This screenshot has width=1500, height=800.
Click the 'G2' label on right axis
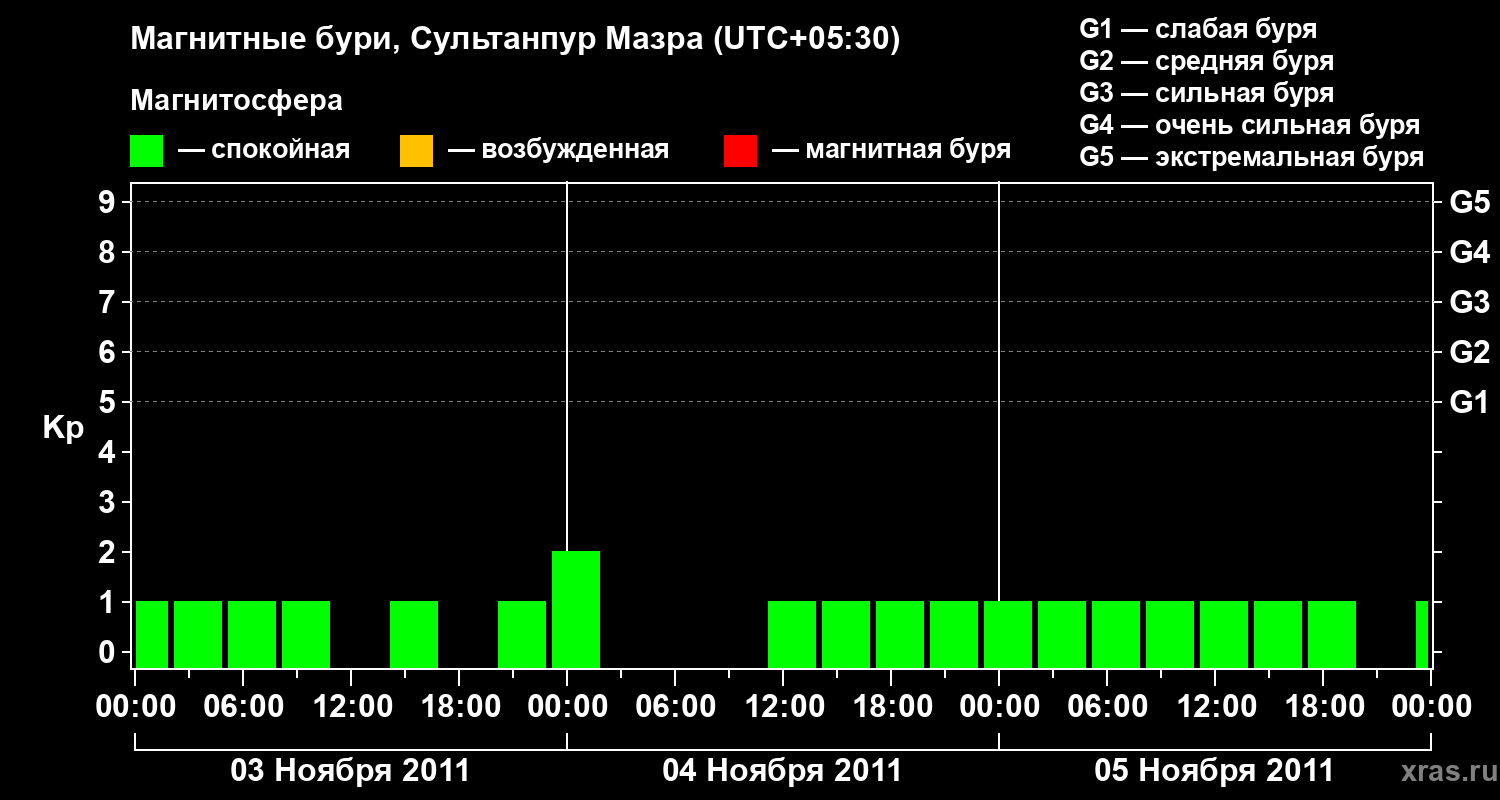tap(1470, 353)
